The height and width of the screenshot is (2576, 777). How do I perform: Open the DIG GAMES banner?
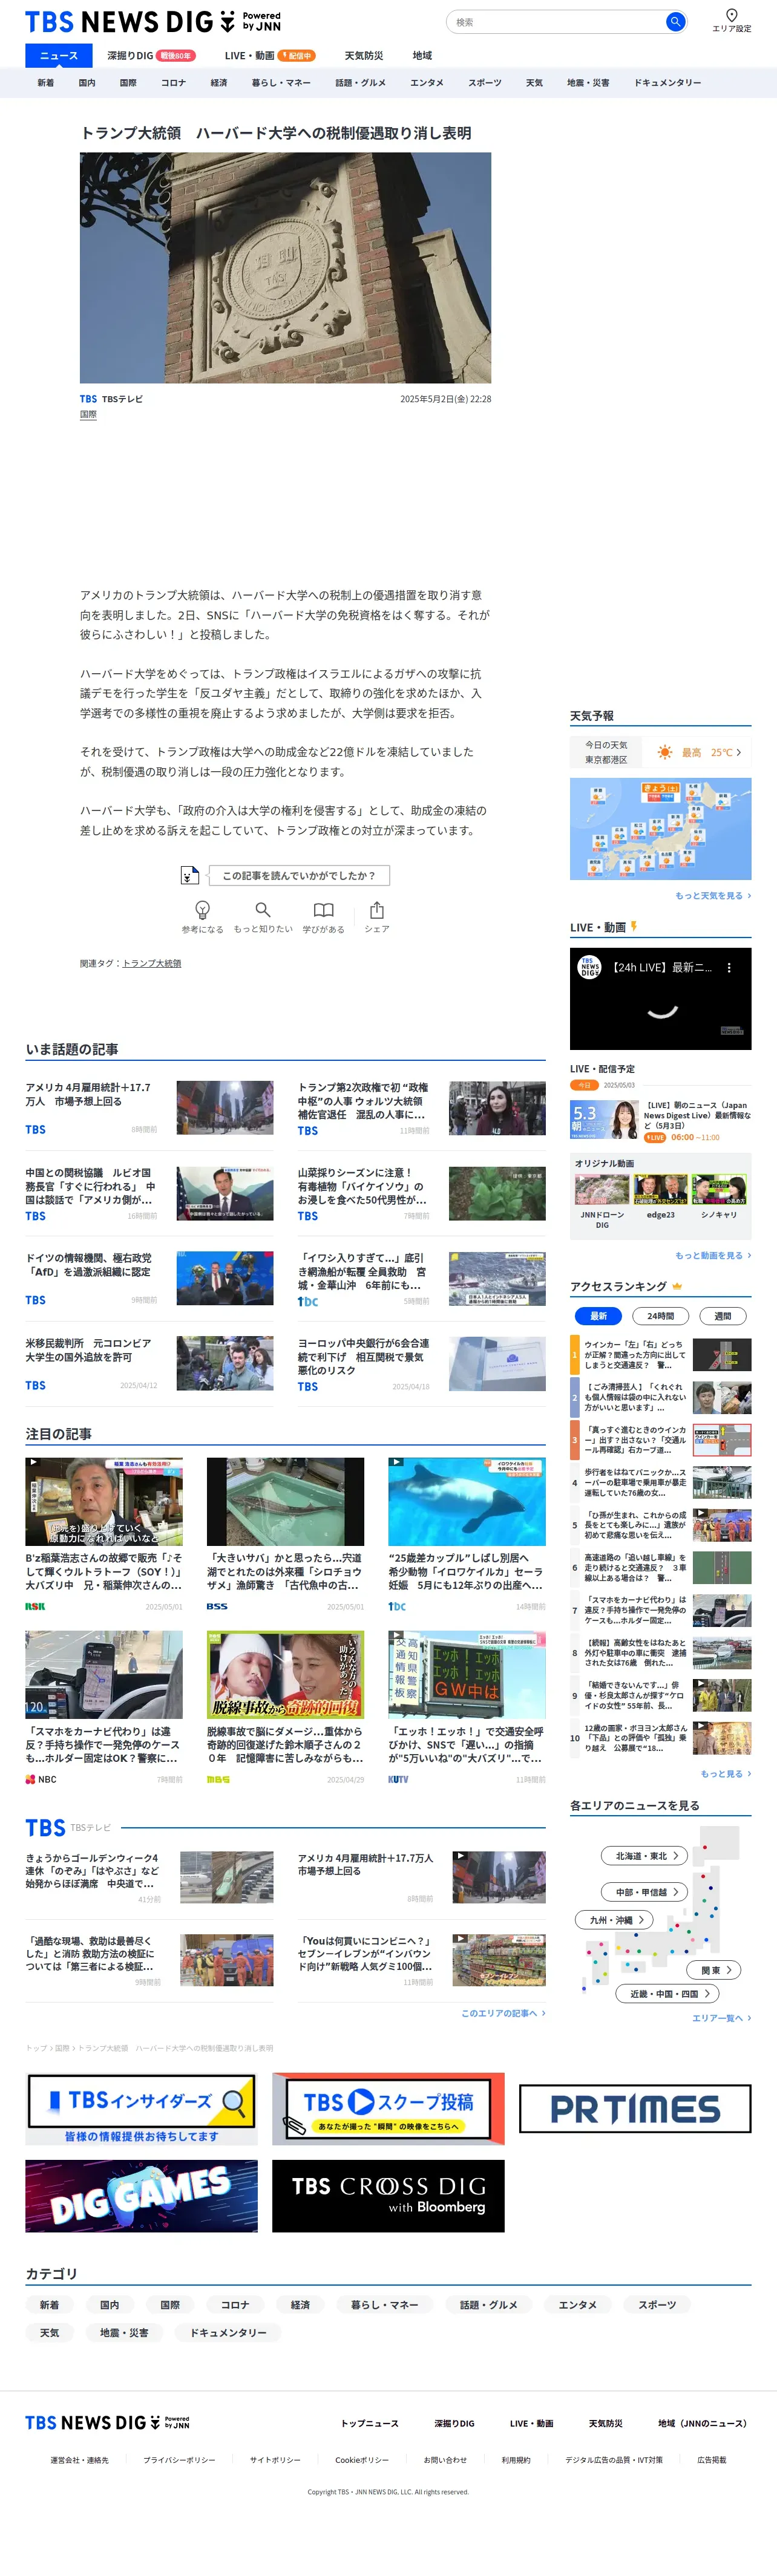(x=141, y=2196)
